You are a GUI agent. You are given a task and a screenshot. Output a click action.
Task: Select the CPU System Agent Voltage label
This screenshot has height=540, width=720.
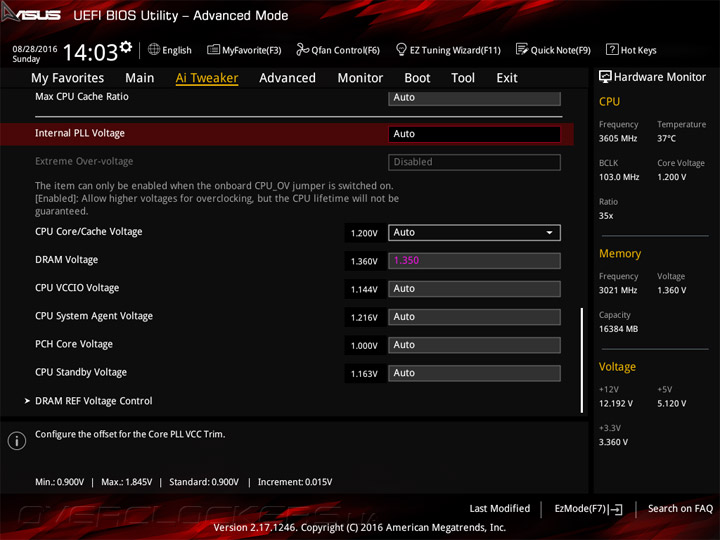click(94, 316)
